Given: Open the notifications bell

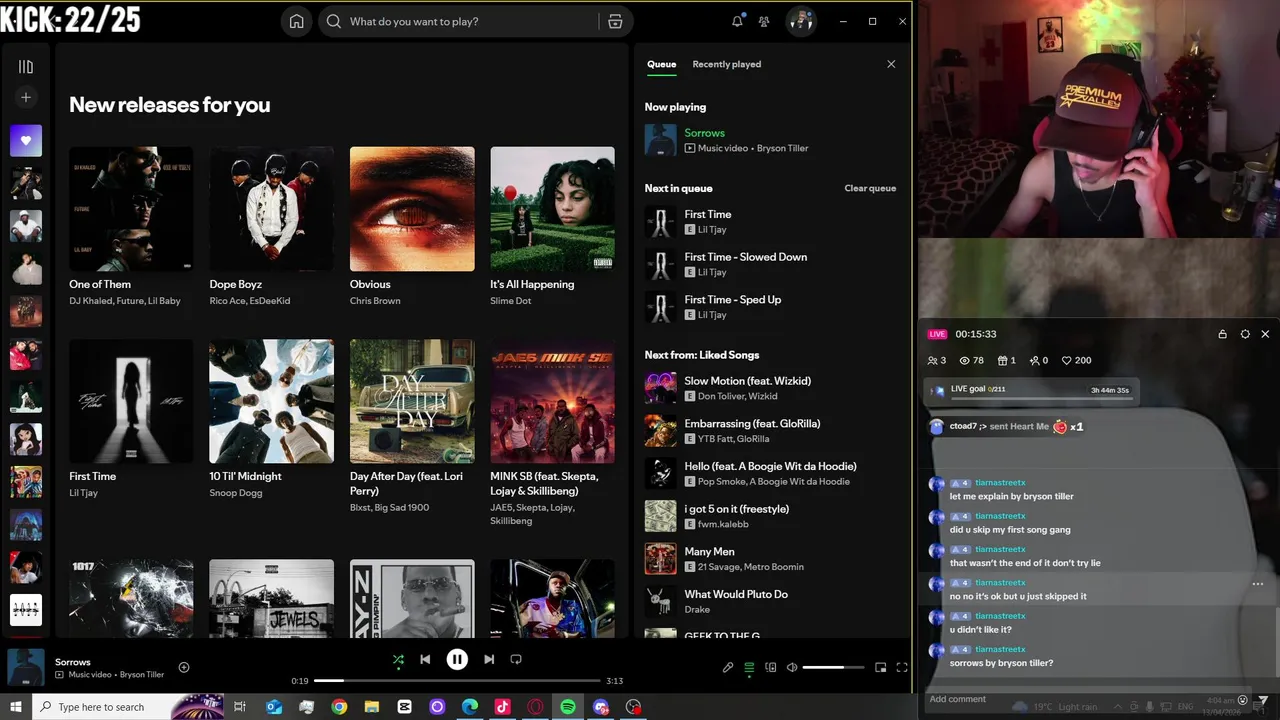Looking at the screenshot, I should (x=737, y=21).
